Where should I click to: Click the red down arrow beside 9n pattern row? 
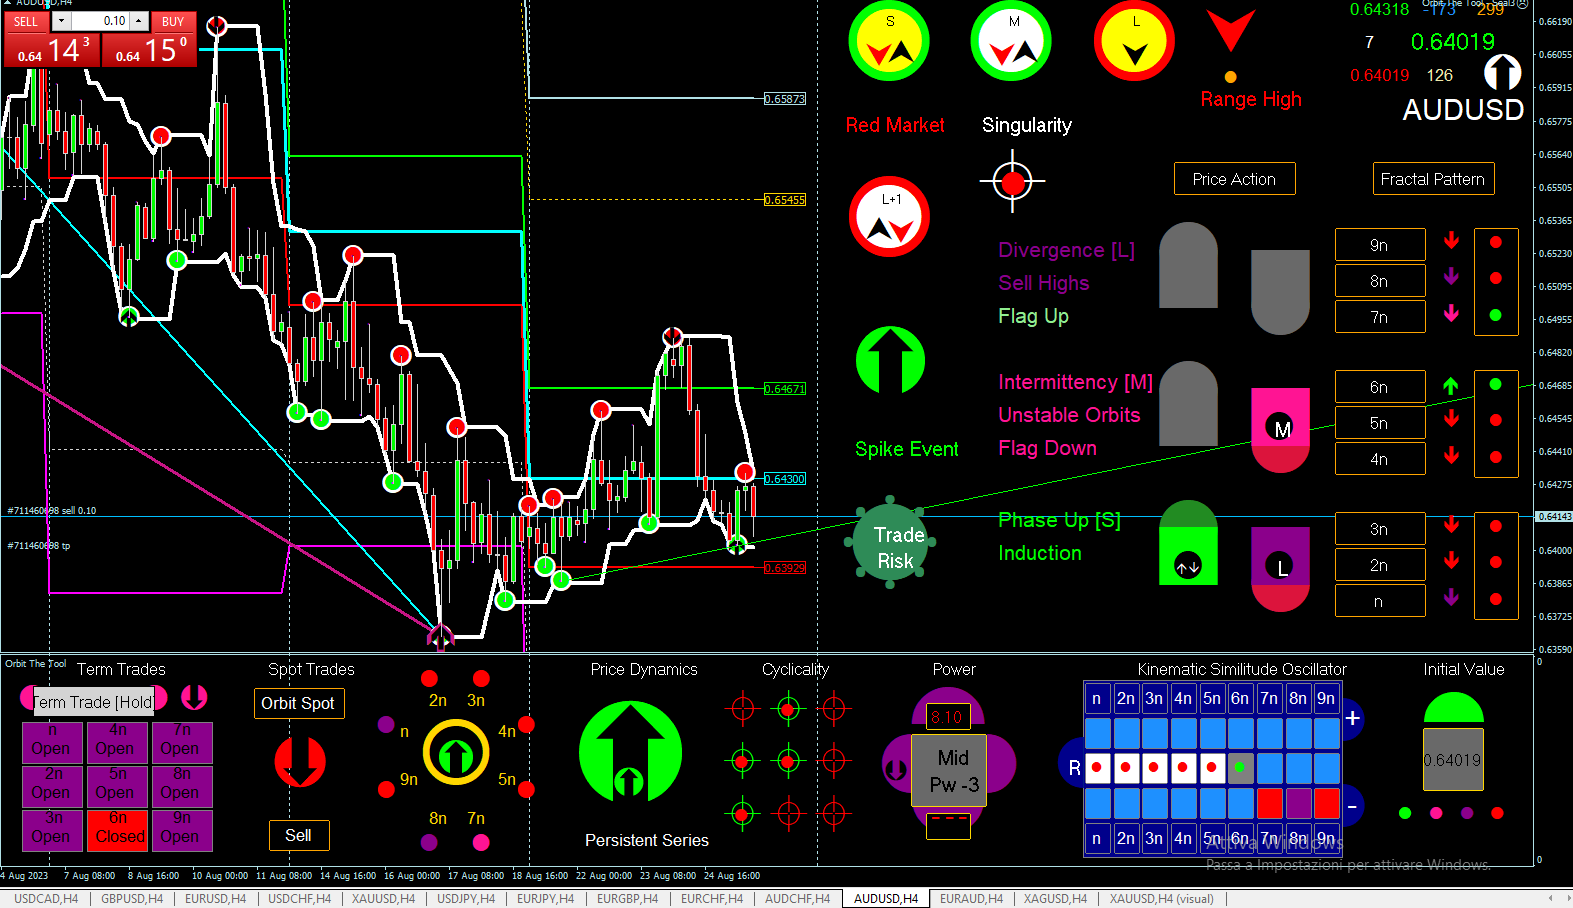pyautogui.click(x=1451, y=241)
